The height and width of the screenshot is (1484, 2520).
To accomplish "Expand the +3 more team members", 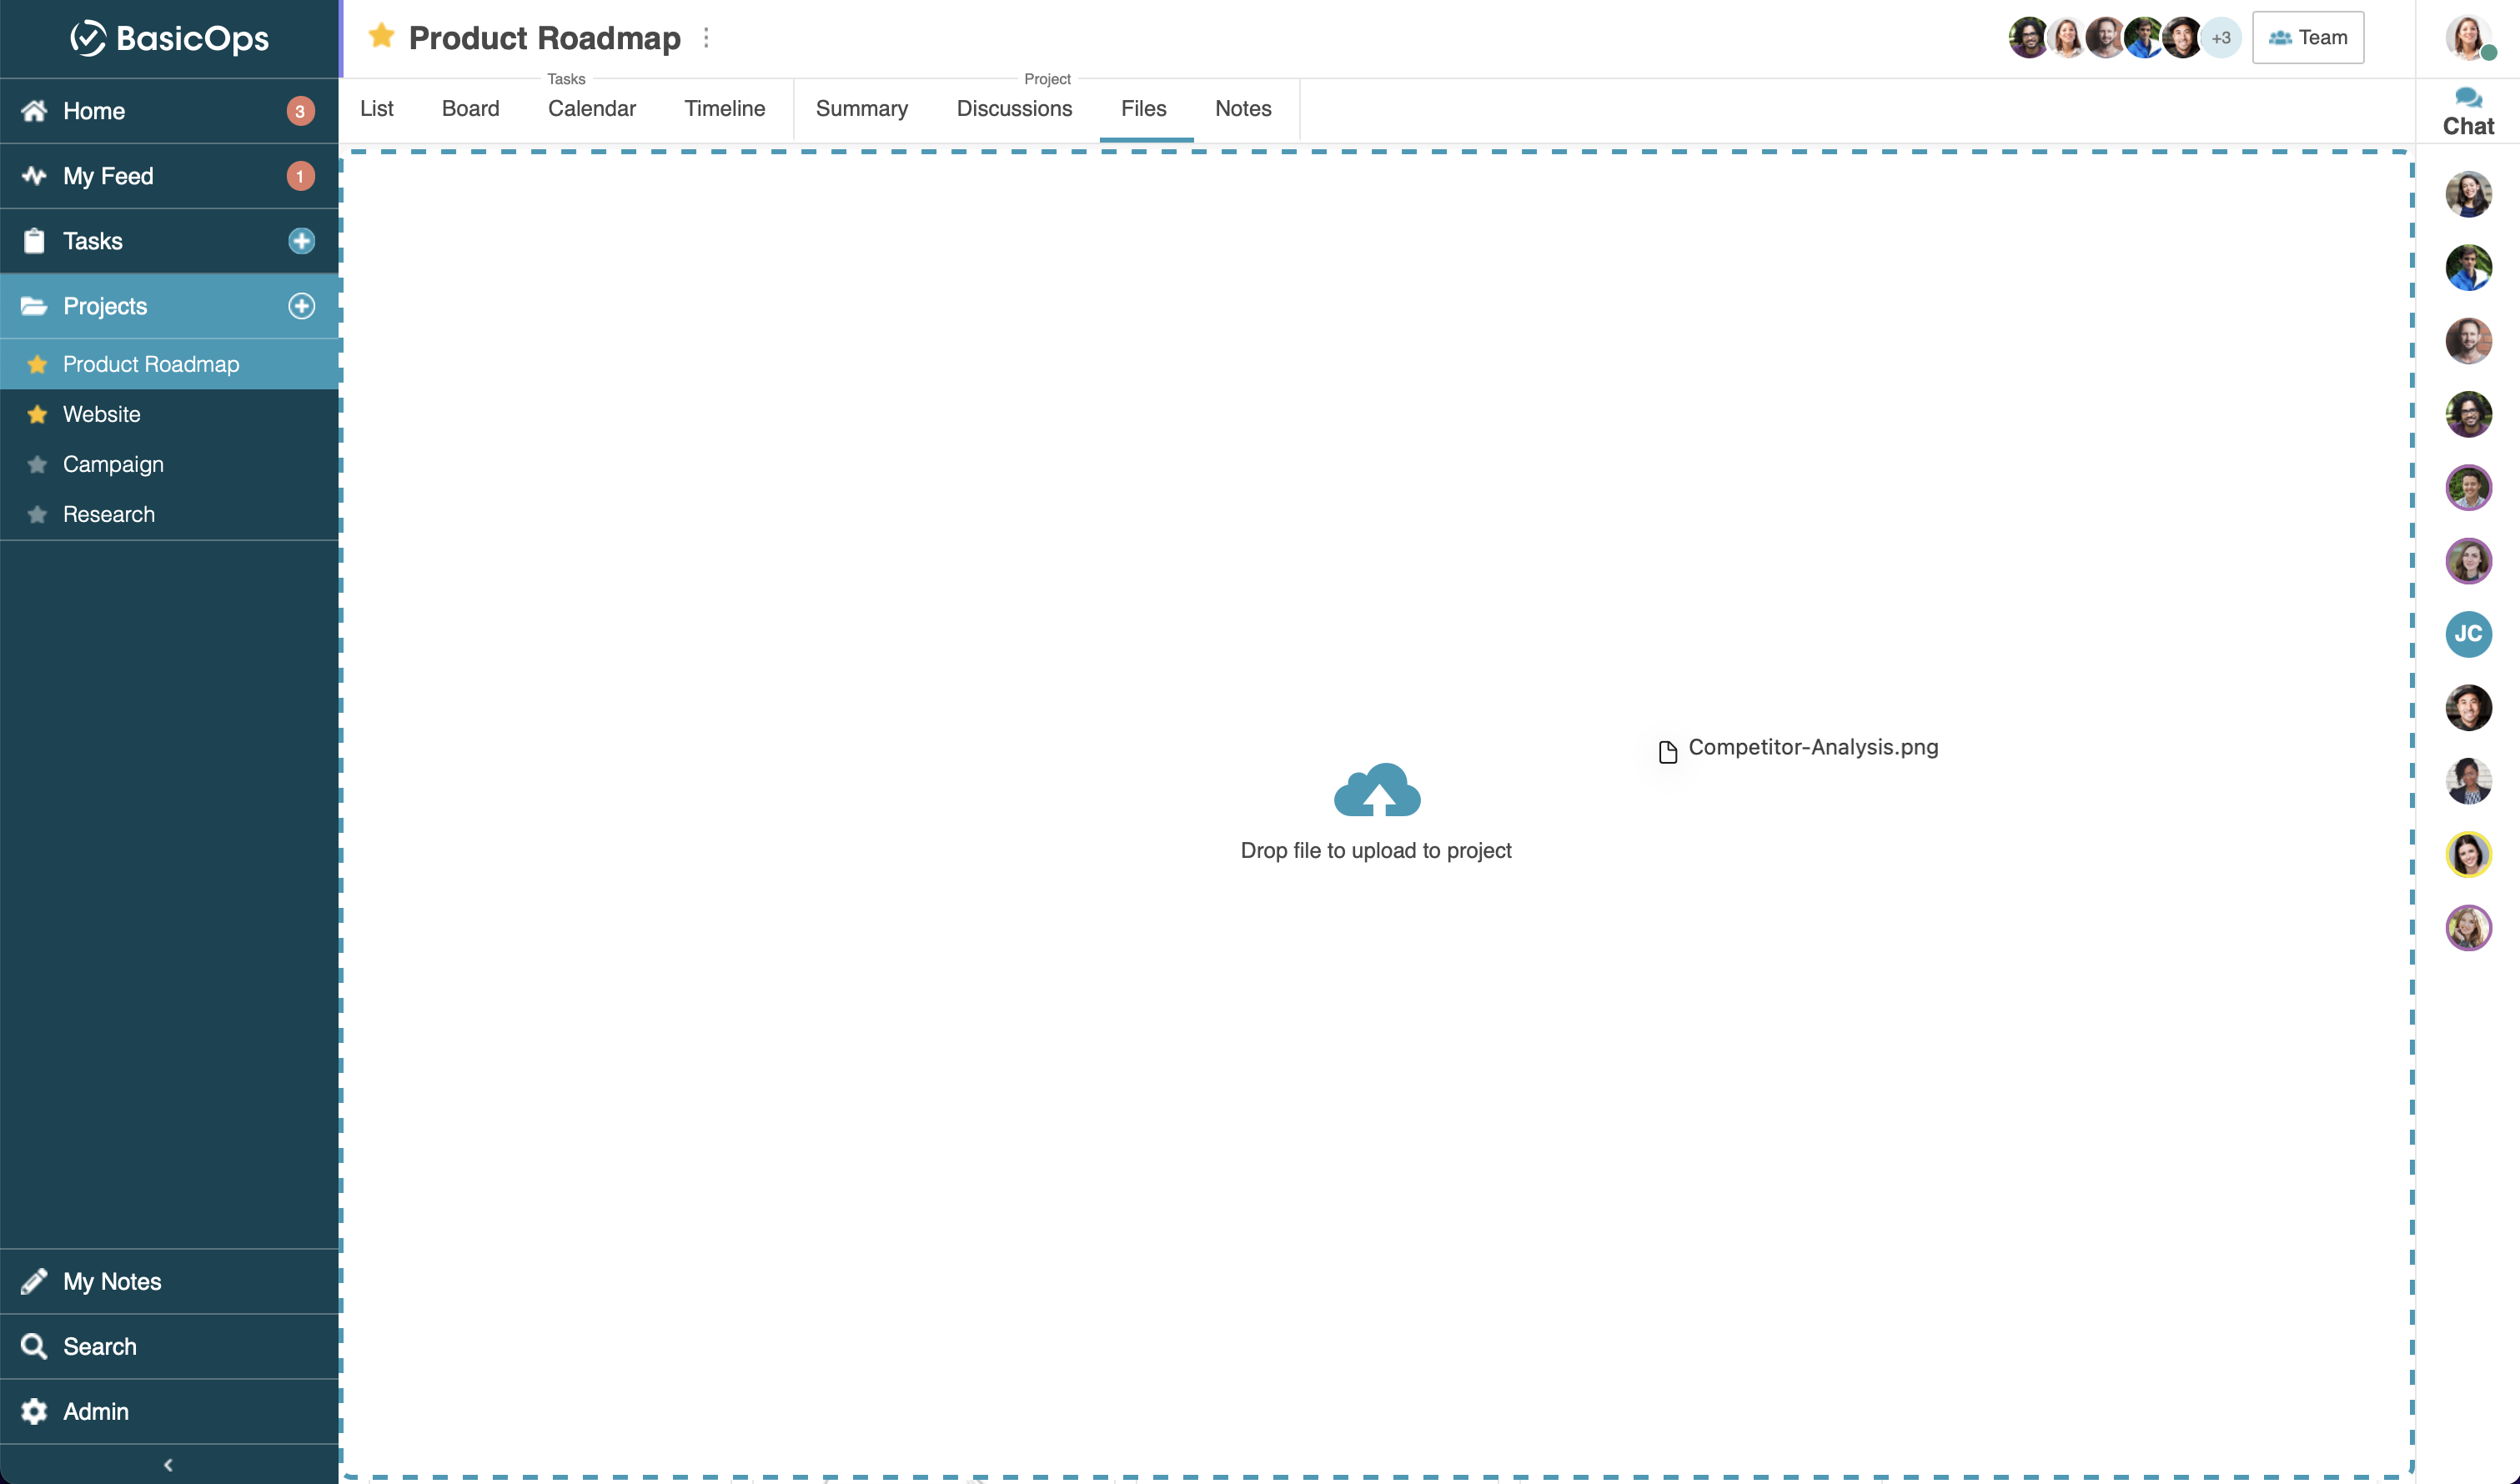I will pos(2220,38).
